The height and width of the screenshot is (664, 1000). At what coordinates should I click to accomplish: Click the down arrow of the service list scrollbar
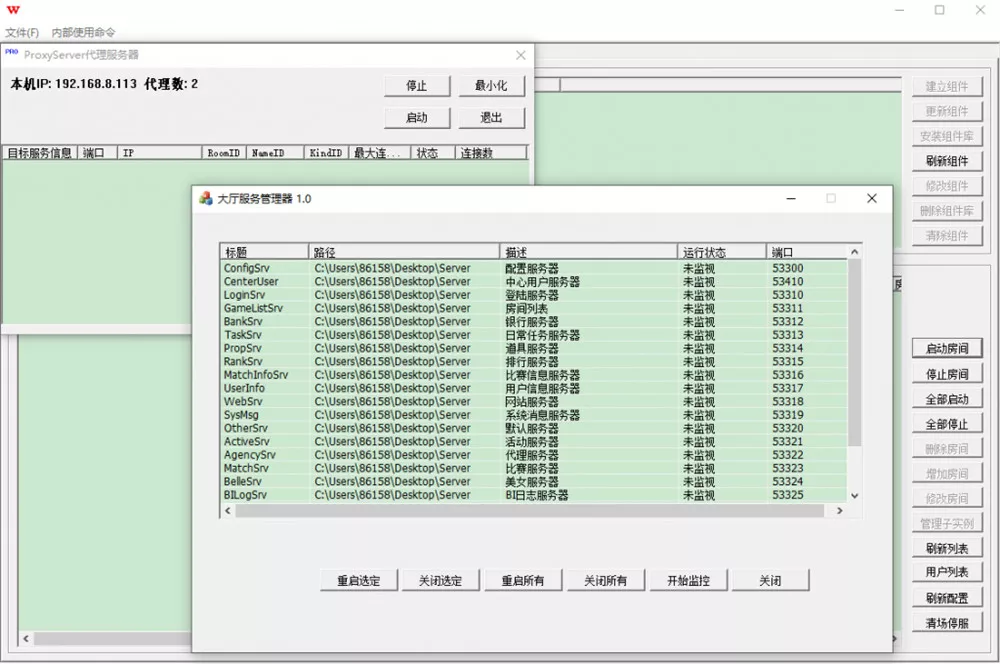pyautogui.click(x=854, y=497)
